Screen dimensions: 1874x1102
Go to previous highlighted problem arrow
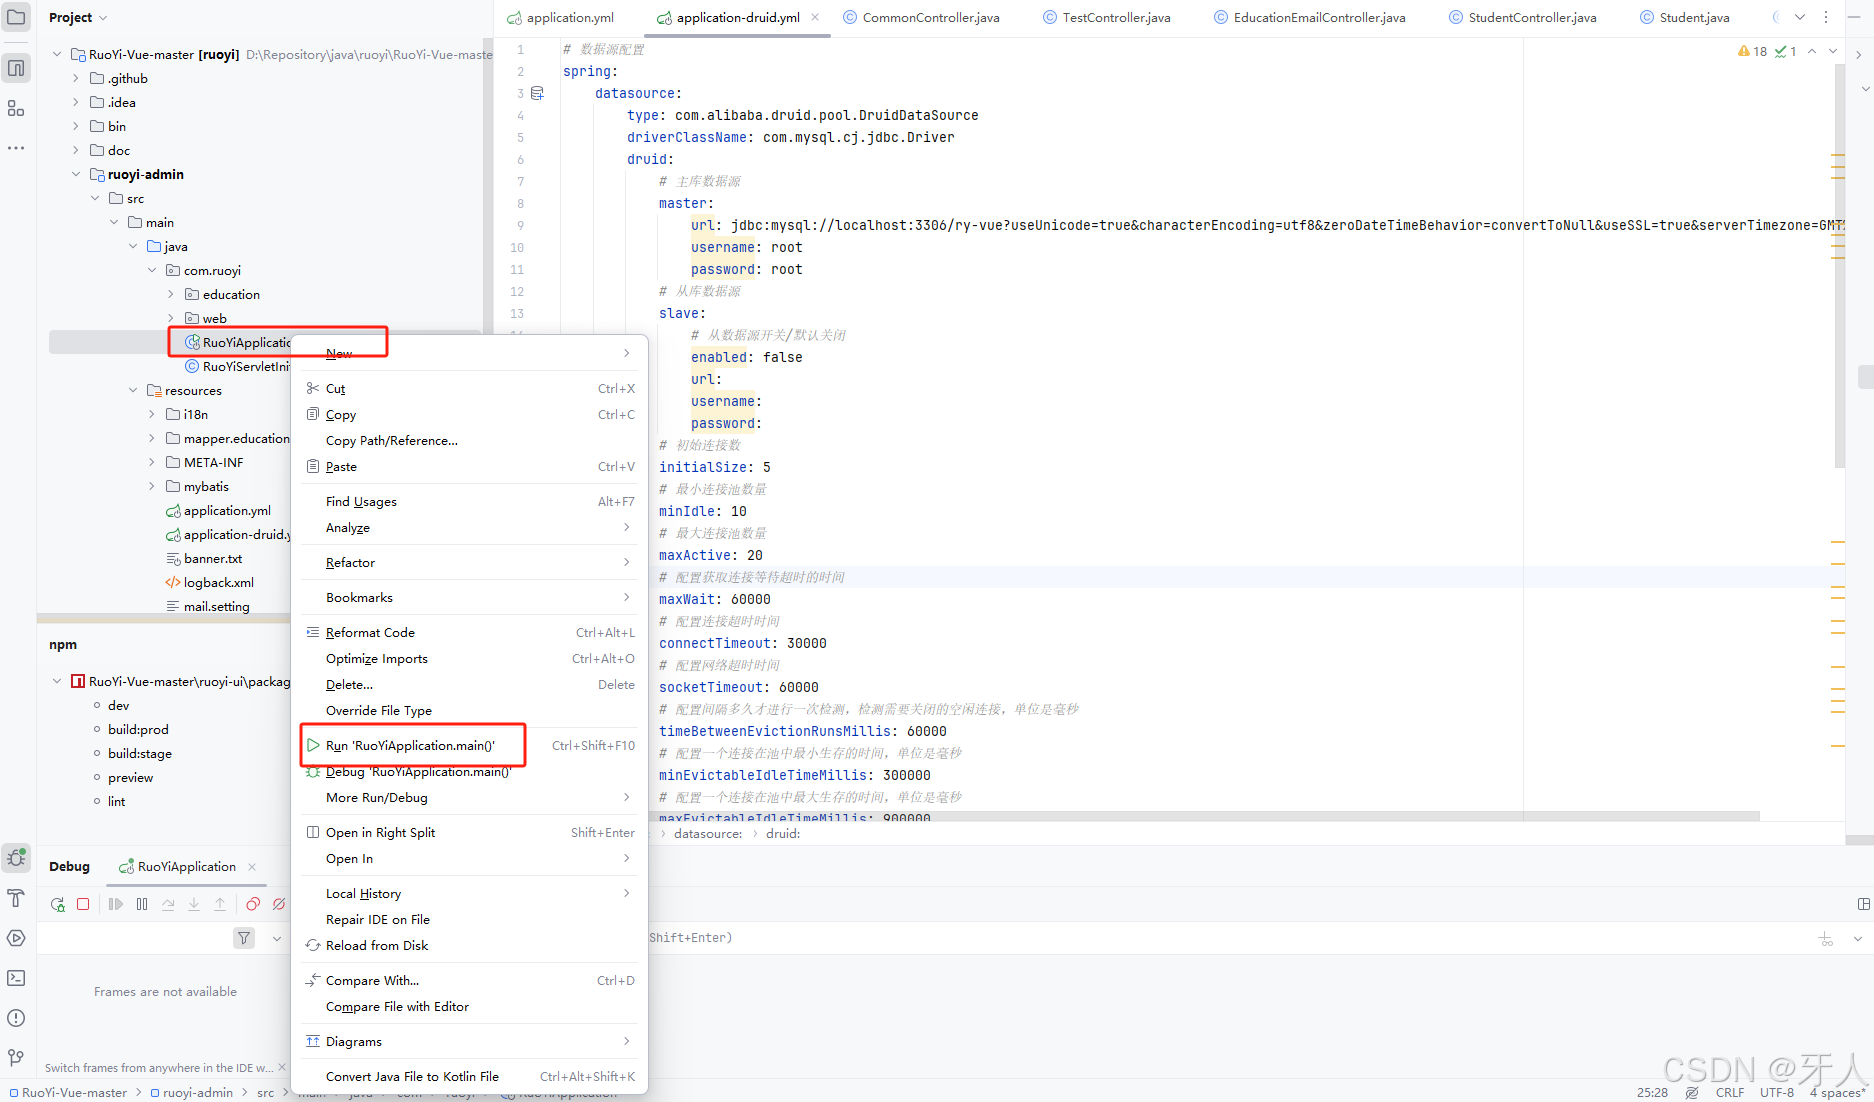pos(1812,51)
